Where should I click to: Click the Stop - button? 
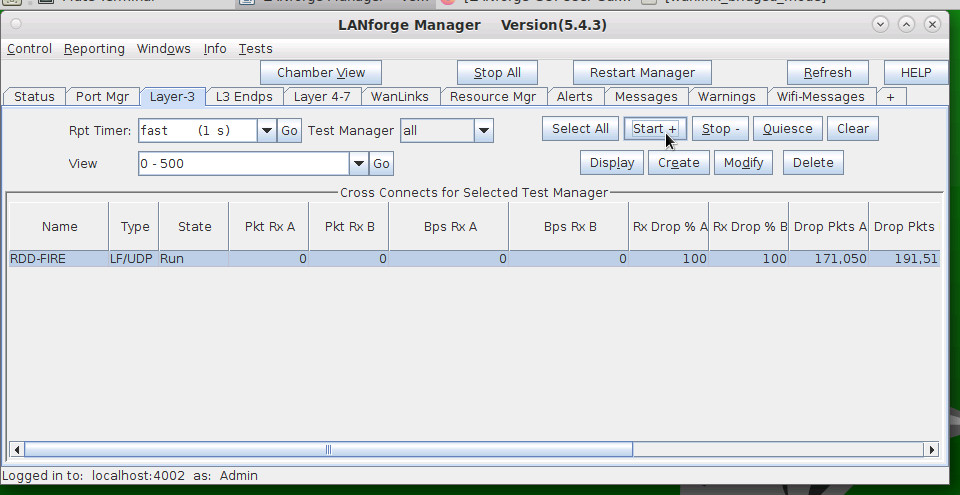721,129
